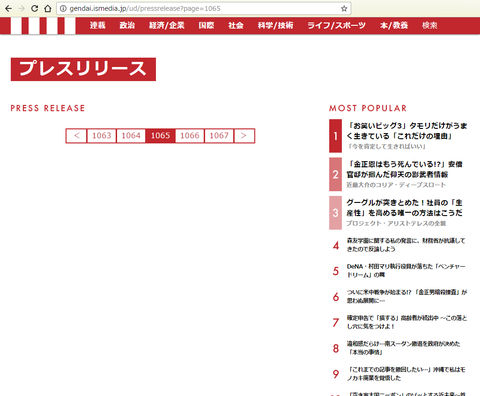Open the 社会 menu item
Viewport: 480px width, 396px height.
[x=236, y=25]
